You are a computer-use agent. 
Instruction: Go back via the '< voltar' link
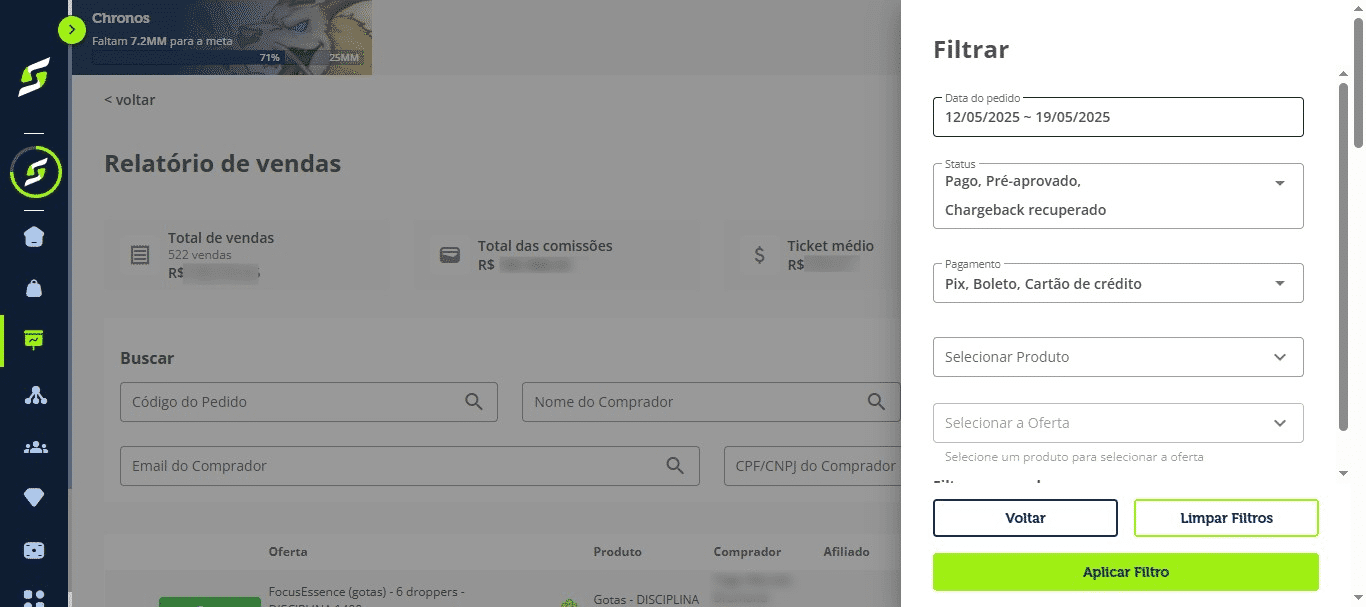[x=130, y=100]
